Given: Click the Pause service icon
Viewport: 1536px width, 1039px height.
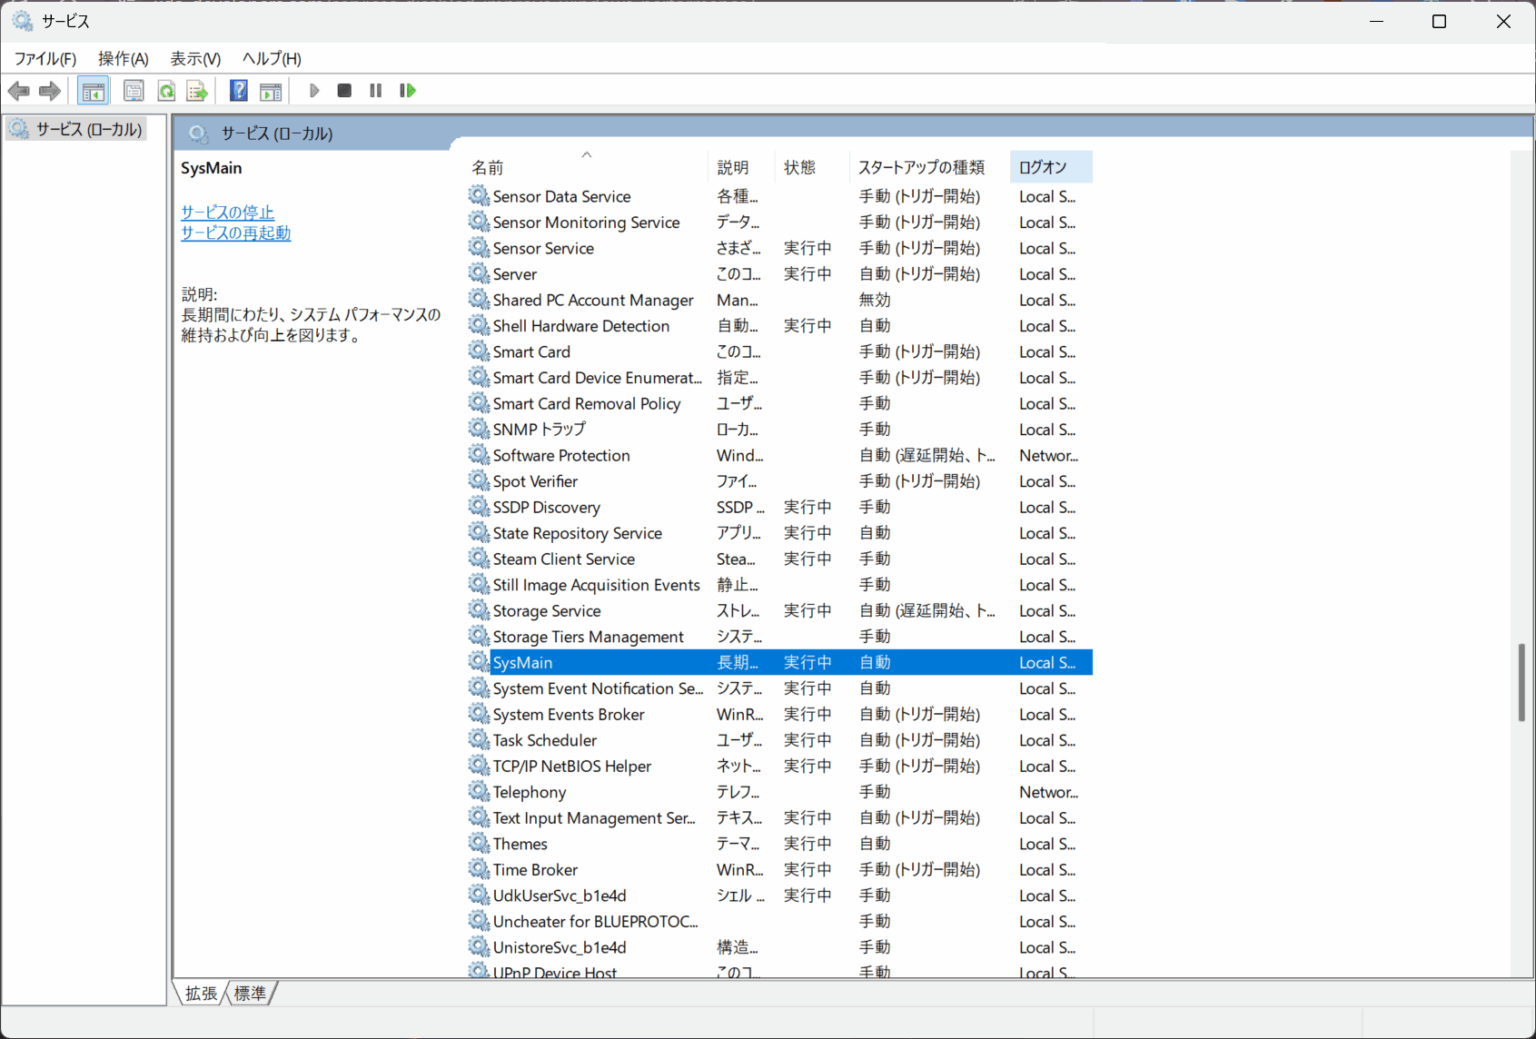Looking at the screenshot, I should [375, 90].
